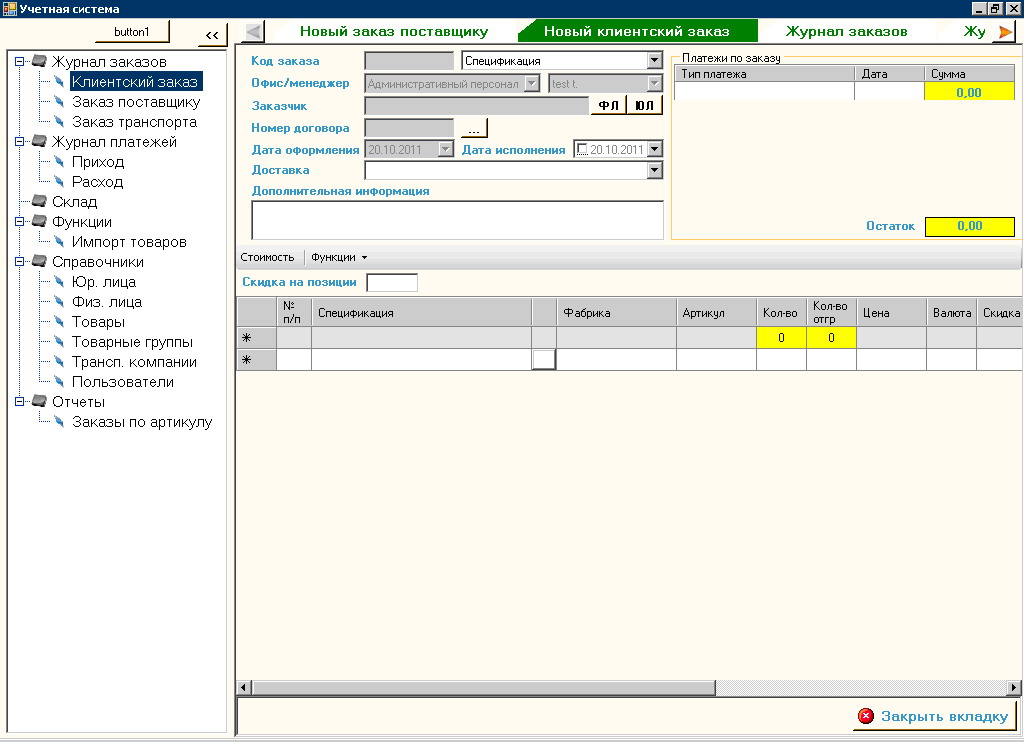Open the Доставка dropdown list
1024x742 pixels.
pos(654,170)
